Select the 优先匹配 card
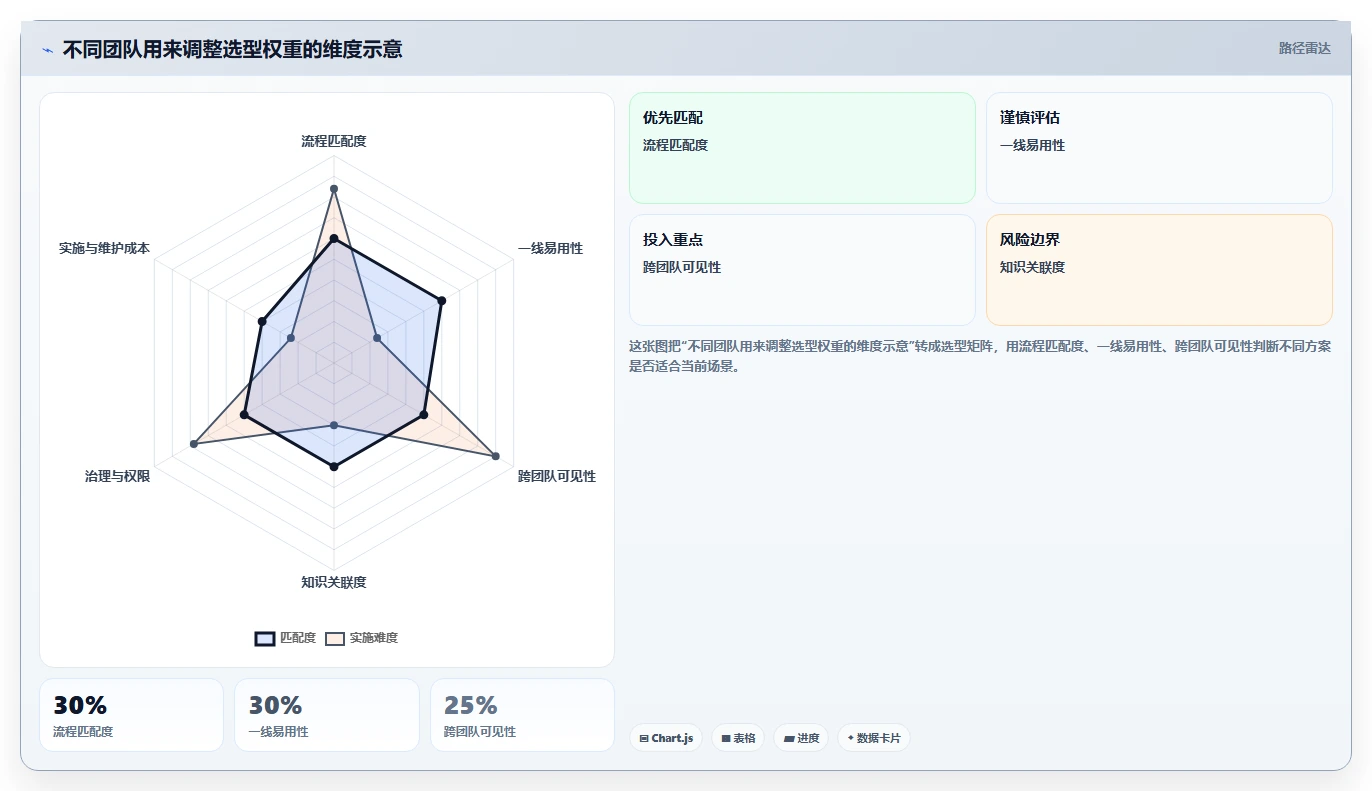Image resolution: width=1372 pixels, height=791 pixels. coord(802,148)
